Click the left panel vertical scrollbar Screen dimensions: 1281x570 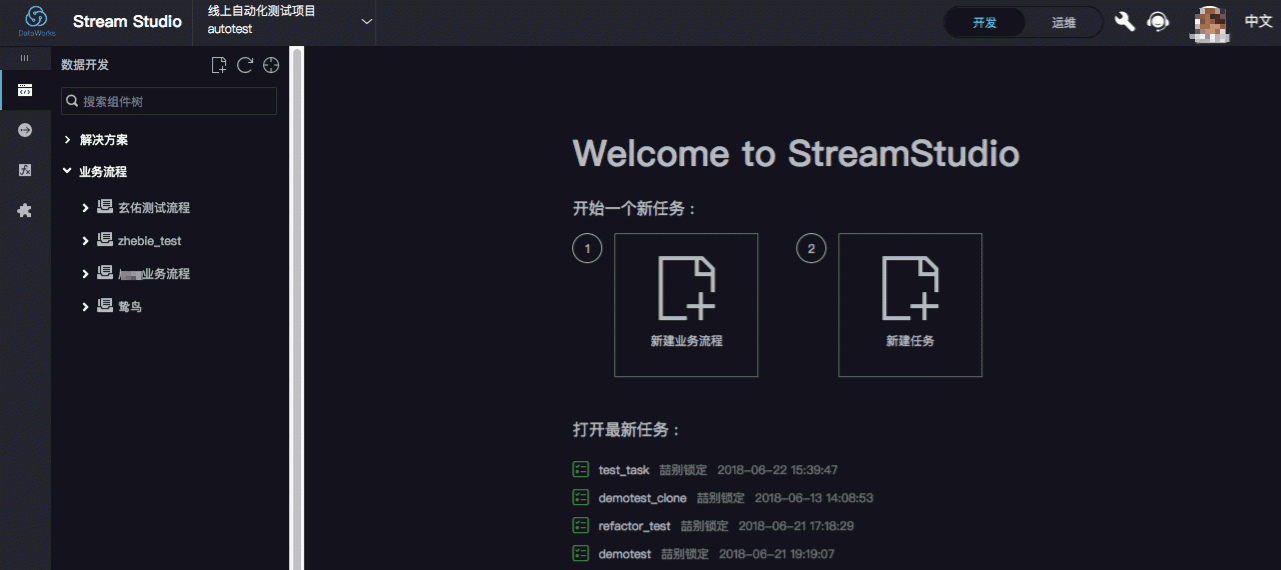pos(296,308)
